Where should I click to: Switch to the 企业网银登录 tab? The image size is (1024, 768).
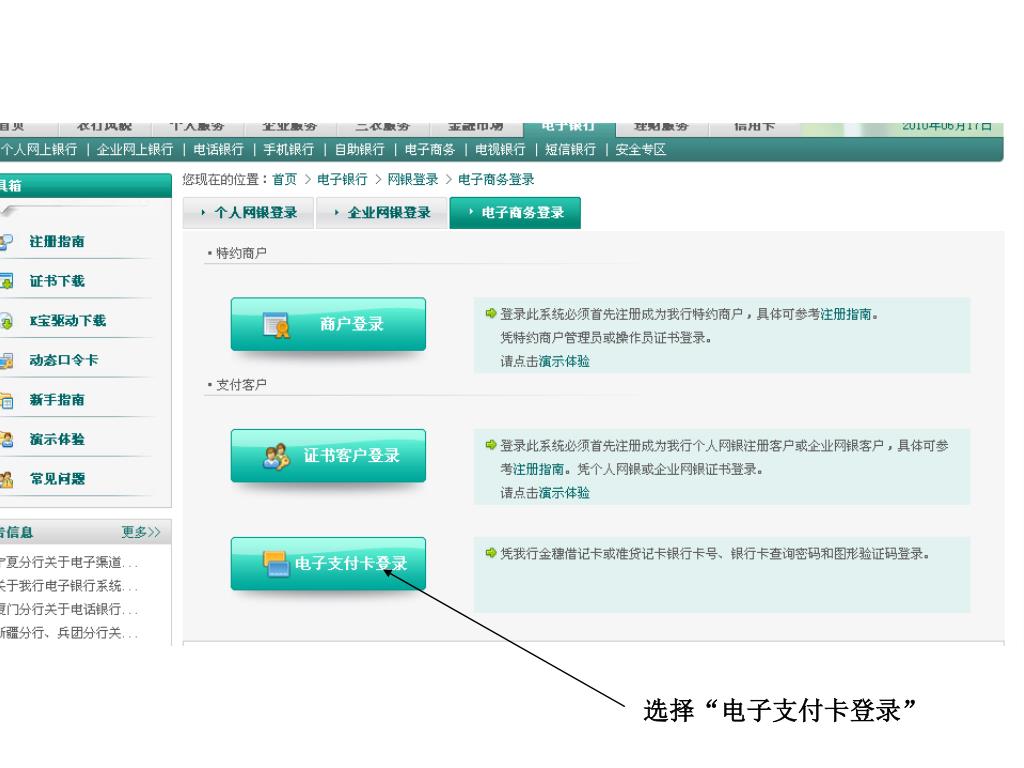(382, 213)
